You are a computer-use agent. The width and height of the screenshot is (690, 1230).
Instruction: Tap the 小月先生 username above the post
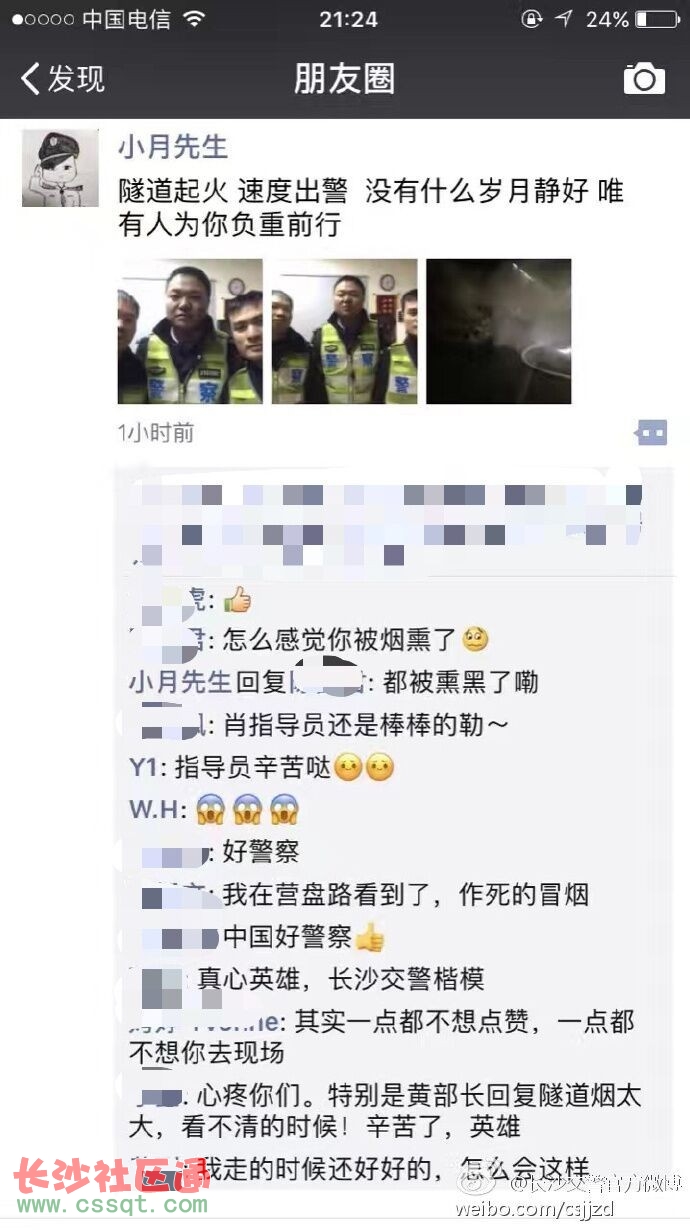(173, 146)
